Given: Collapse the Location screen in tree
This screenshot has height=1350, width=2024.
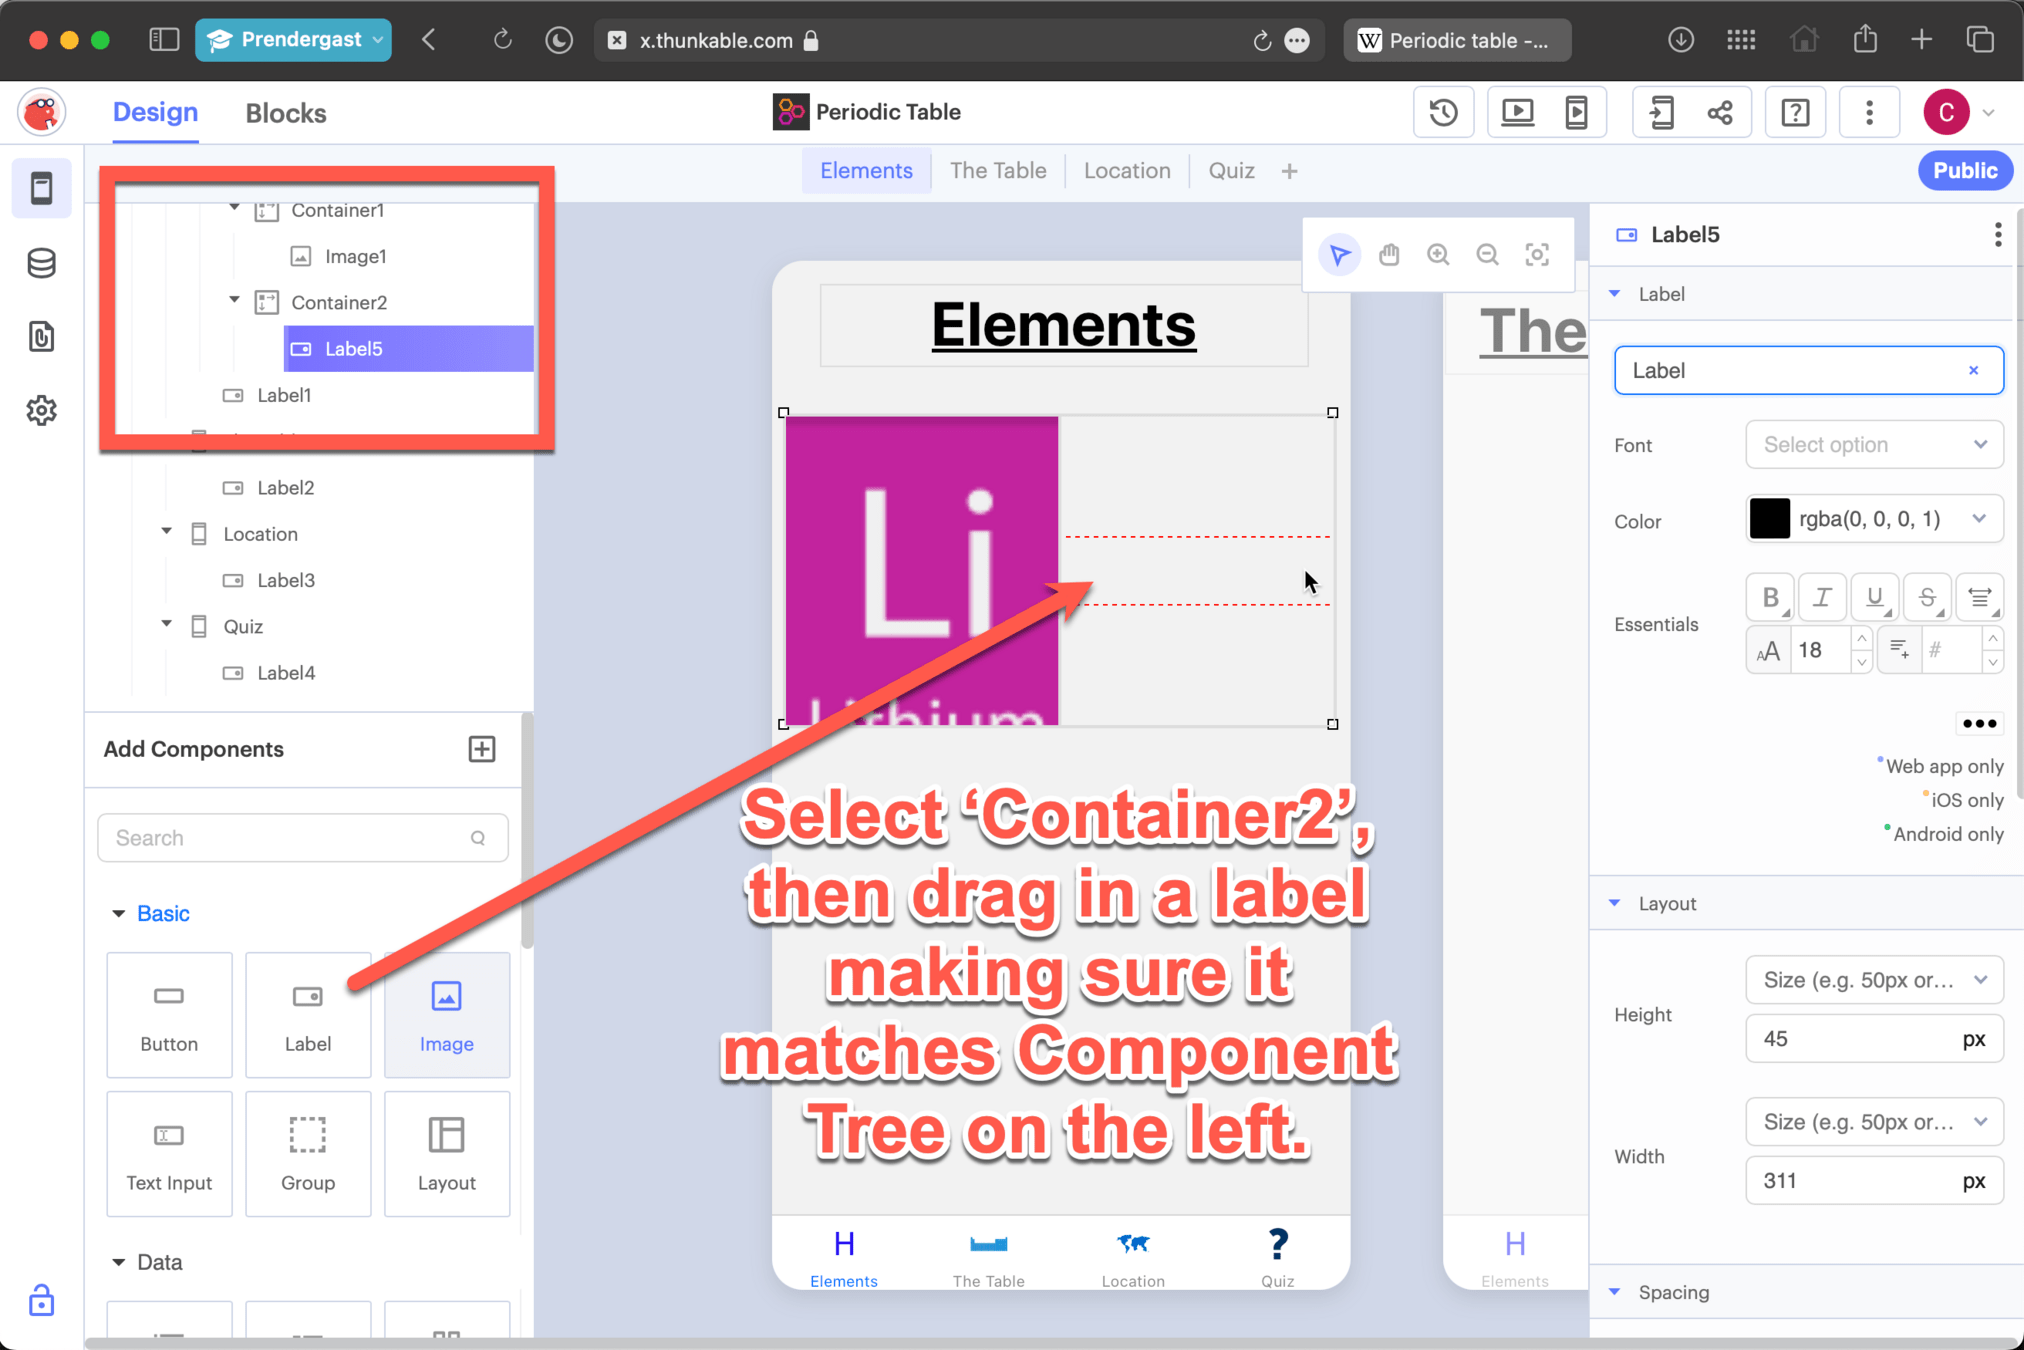Looking at the screenshot, I should pos(166,533).
